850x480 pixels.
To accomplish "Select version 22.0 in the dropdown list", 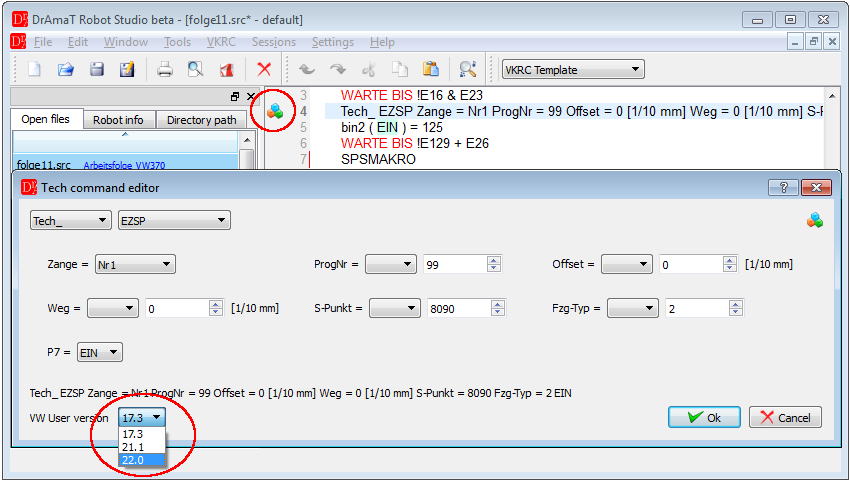I will click(x=142, y=460).
